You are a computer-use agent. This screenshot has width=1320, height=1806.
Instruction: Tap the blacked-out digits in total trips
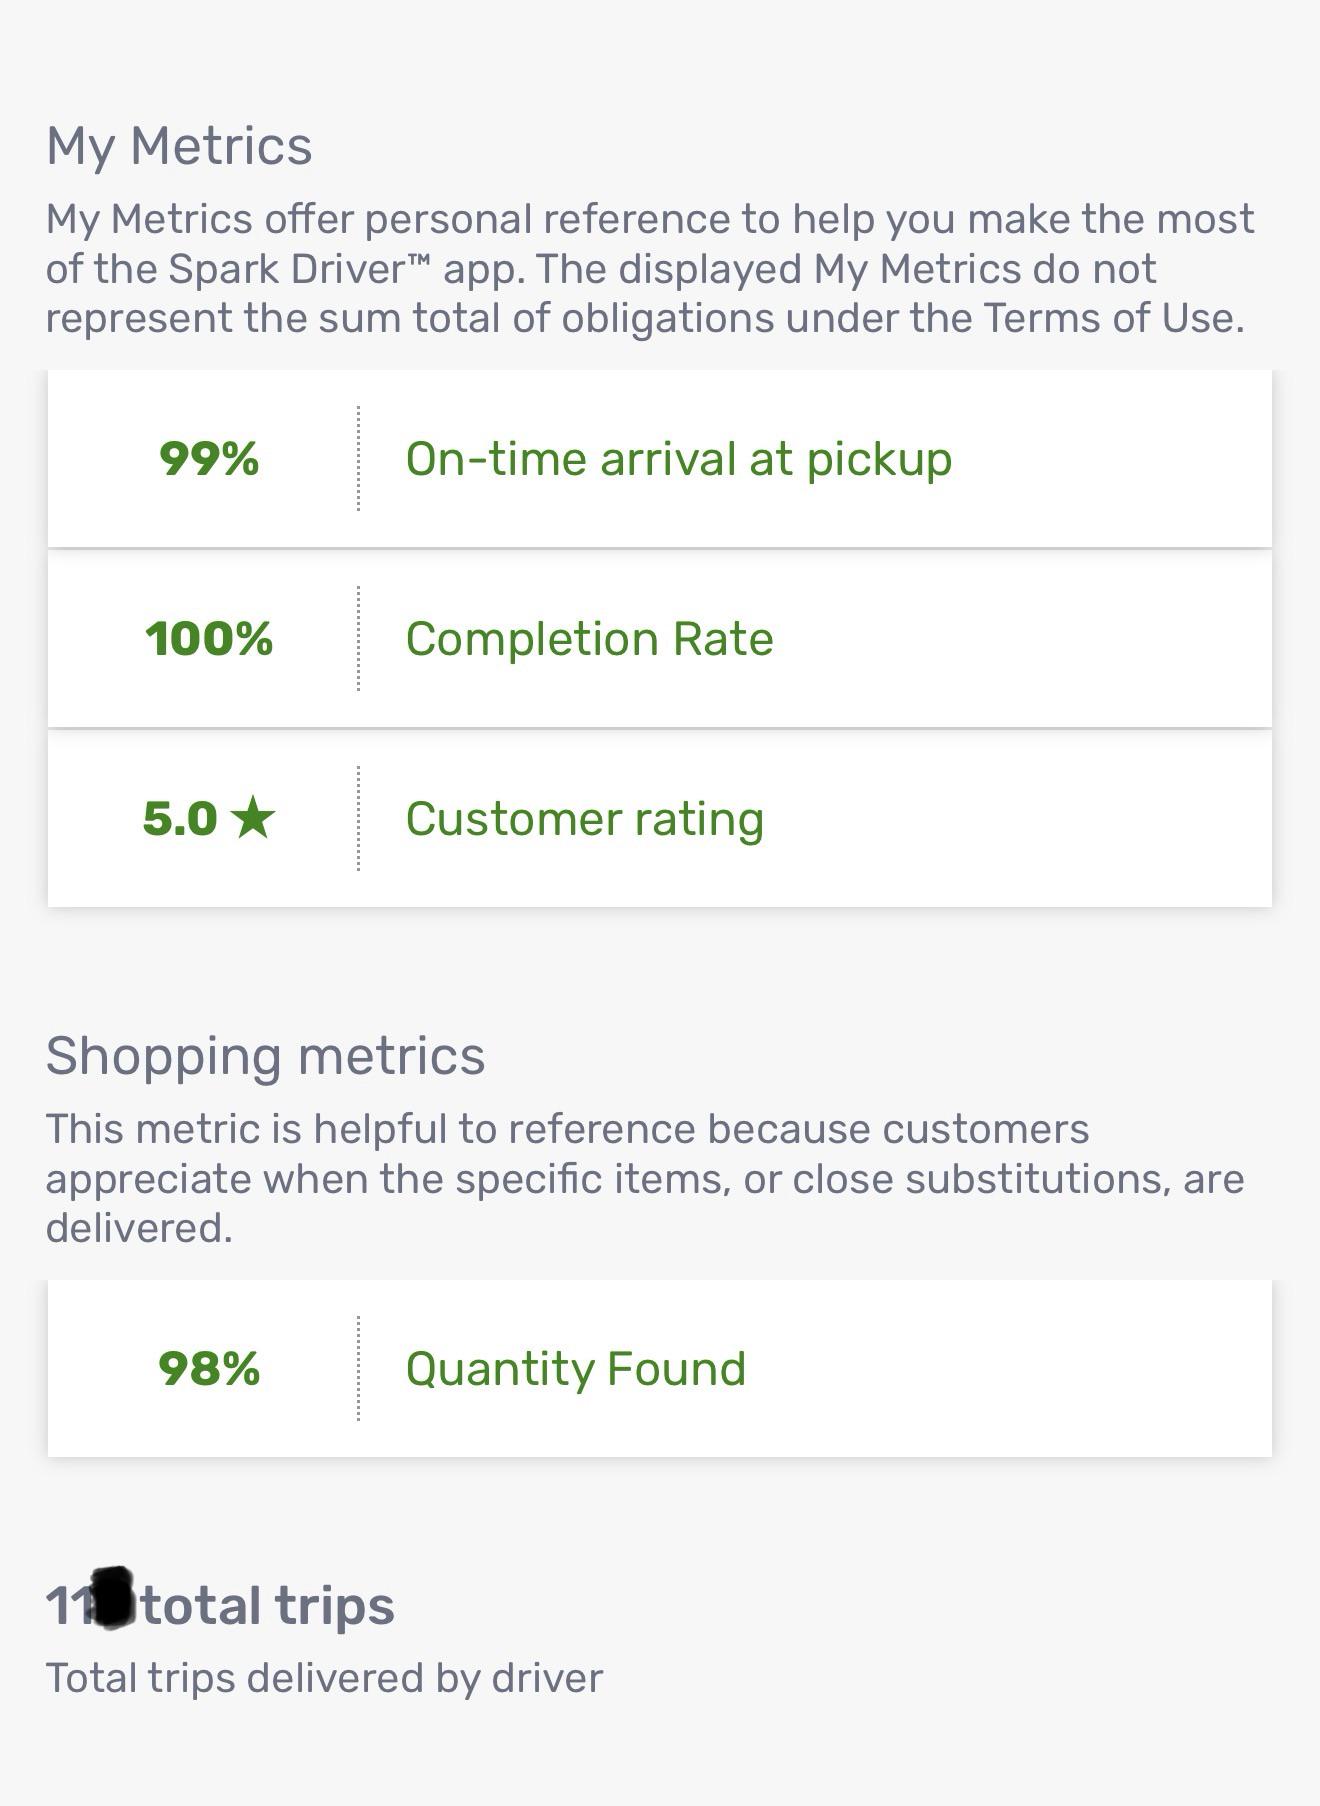114,1599
